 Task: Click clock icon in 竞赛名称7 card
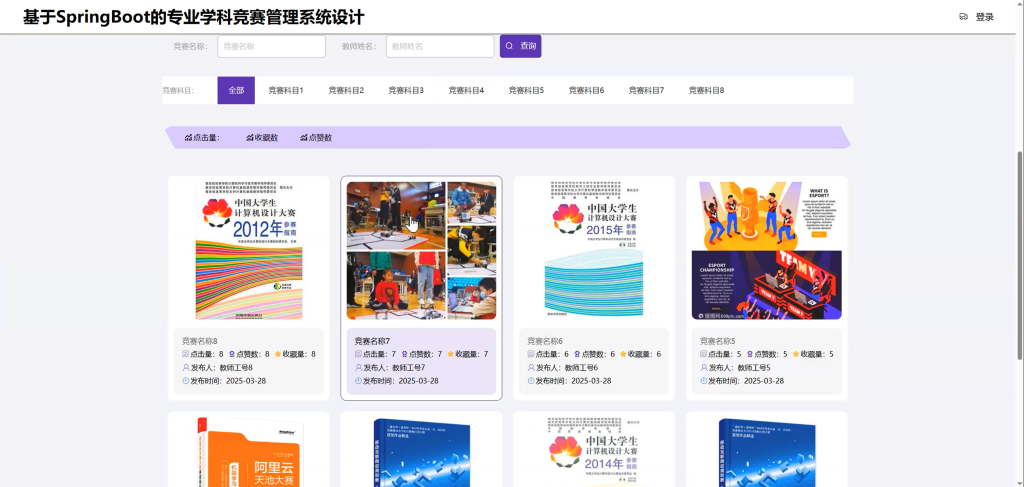[358, 381]
